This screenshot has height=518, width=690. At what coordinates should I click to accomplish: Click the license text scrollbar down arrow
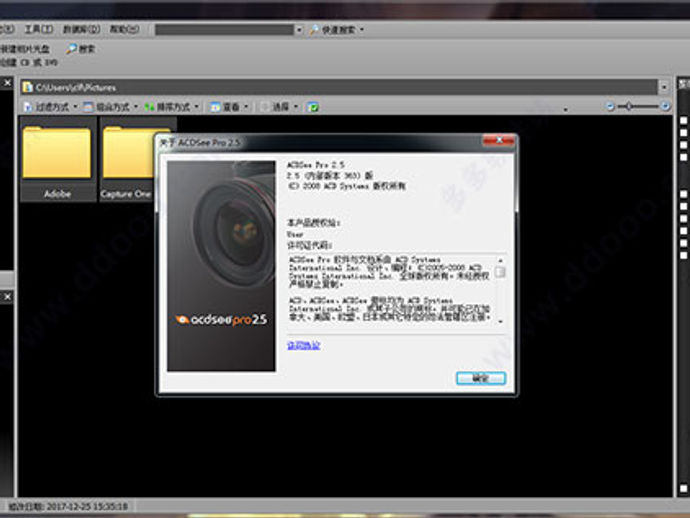tap(500, 322)
